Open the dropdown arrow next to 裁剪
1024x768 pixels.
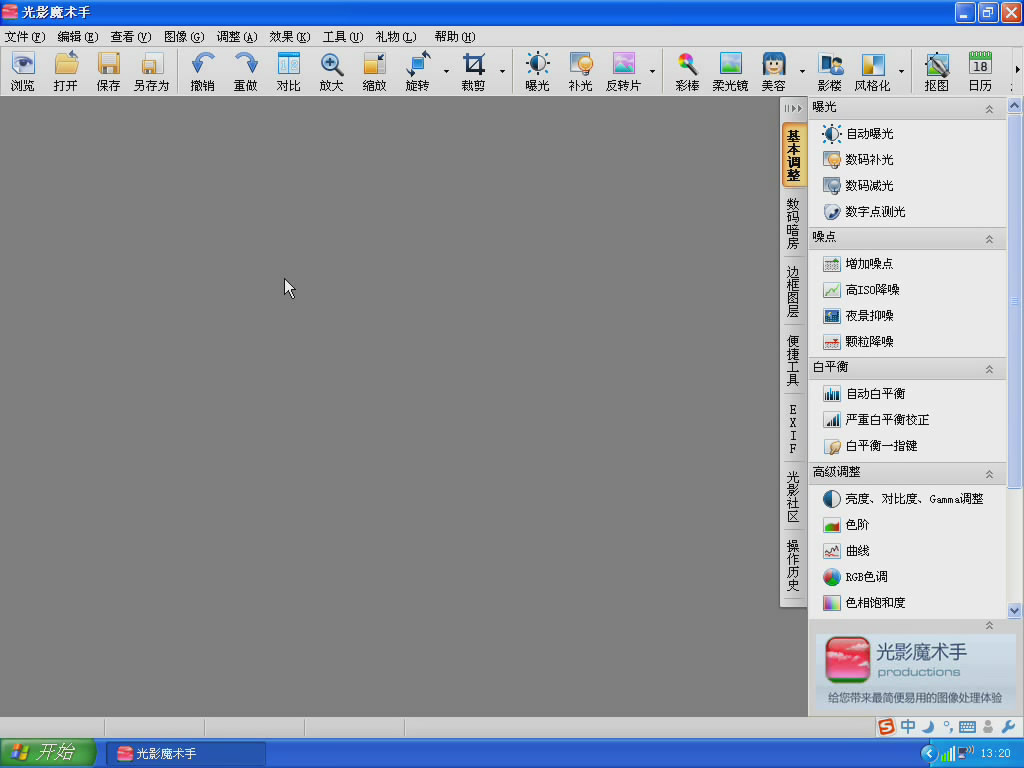click(502, 71)
